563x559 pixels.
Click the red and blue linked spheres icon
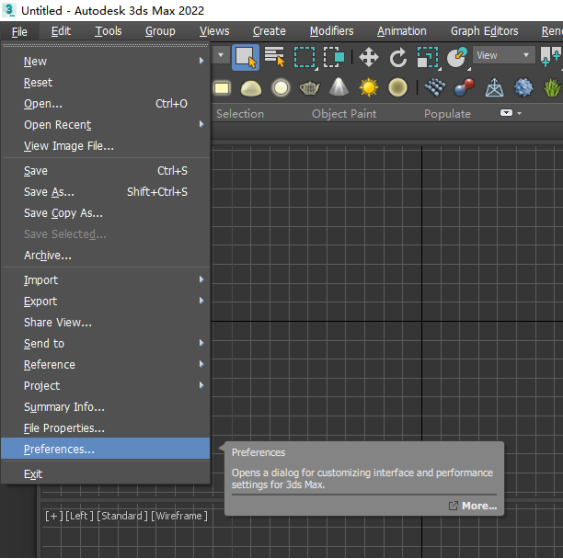pyautogui.click(x=464, y=88)
